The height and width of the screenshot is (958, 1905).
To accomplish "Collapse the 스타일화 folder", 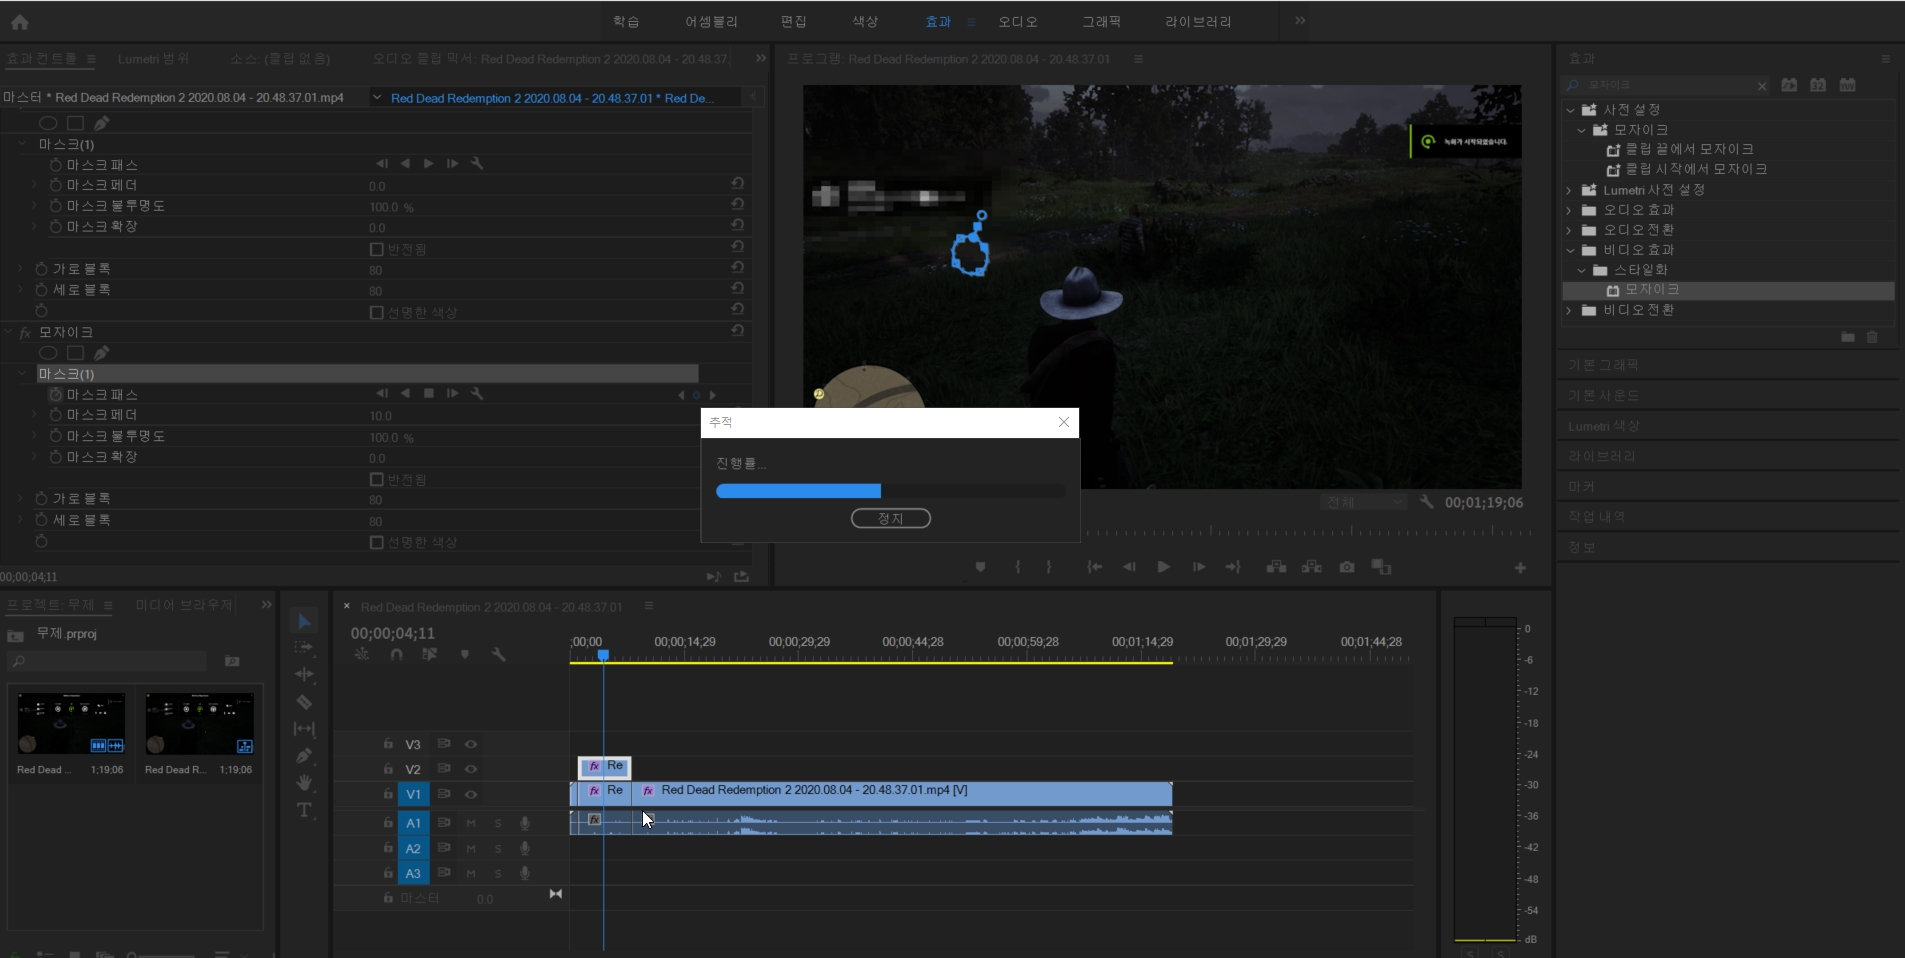I will tap(1581, 270).
